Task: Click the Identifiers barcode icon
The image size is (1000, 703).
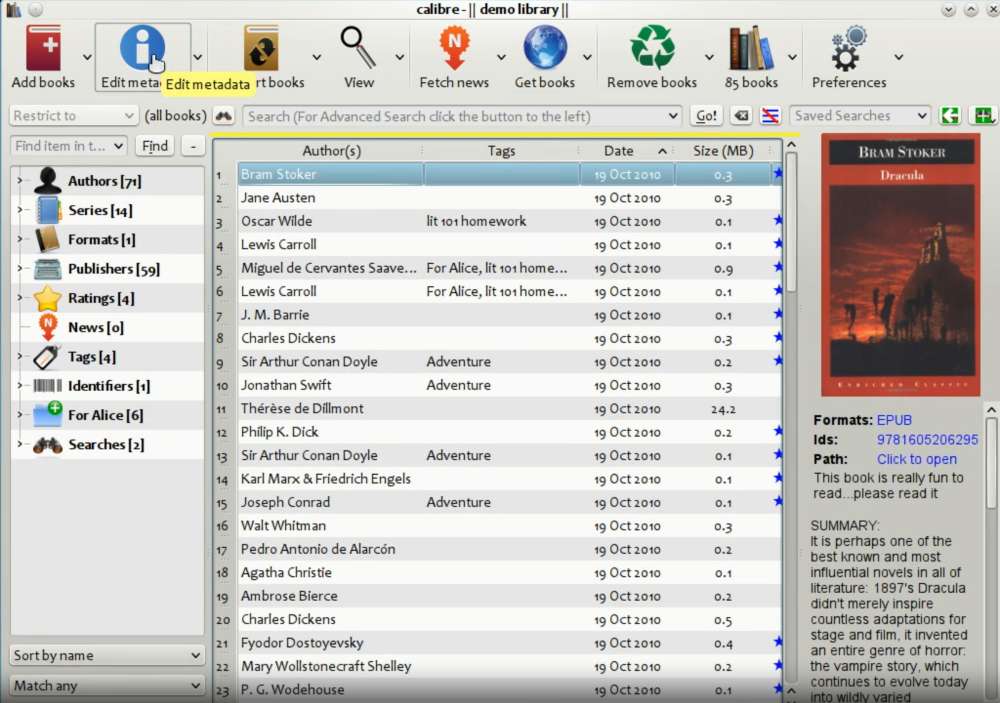Action: point(47,385)
